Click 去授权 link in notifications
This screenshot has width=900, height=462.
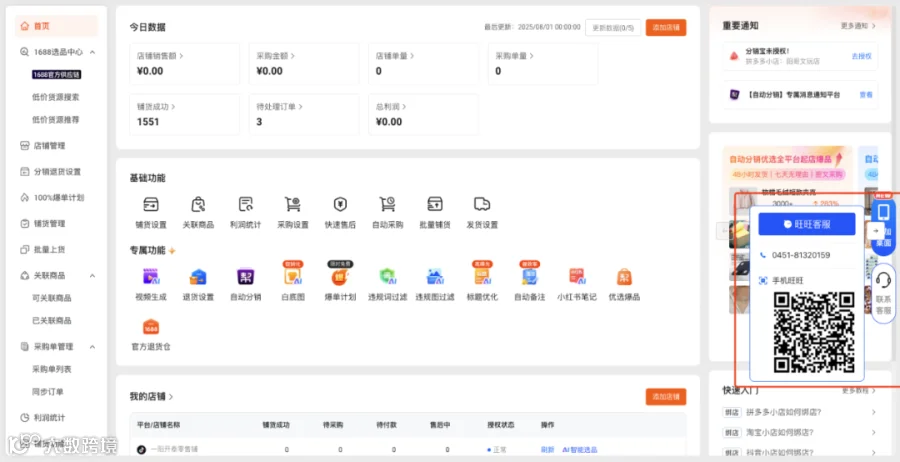point(862,56)
